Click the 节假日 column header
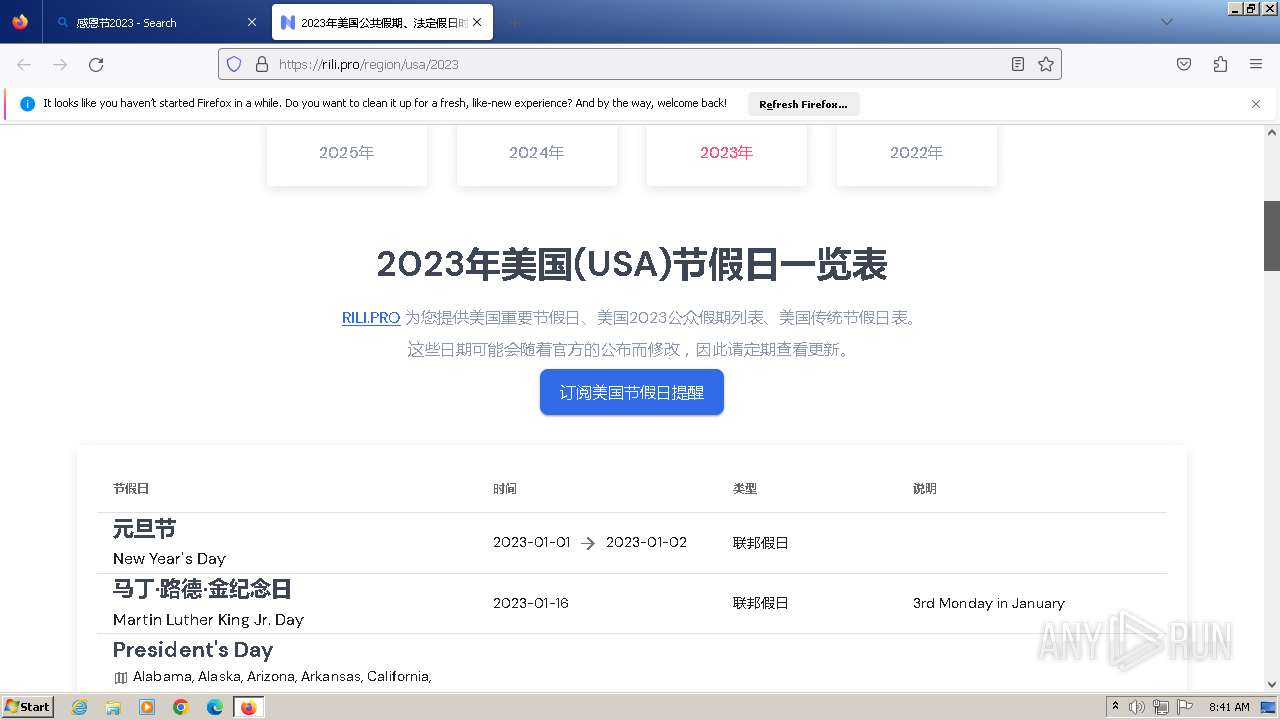 [x=131, y=489]
